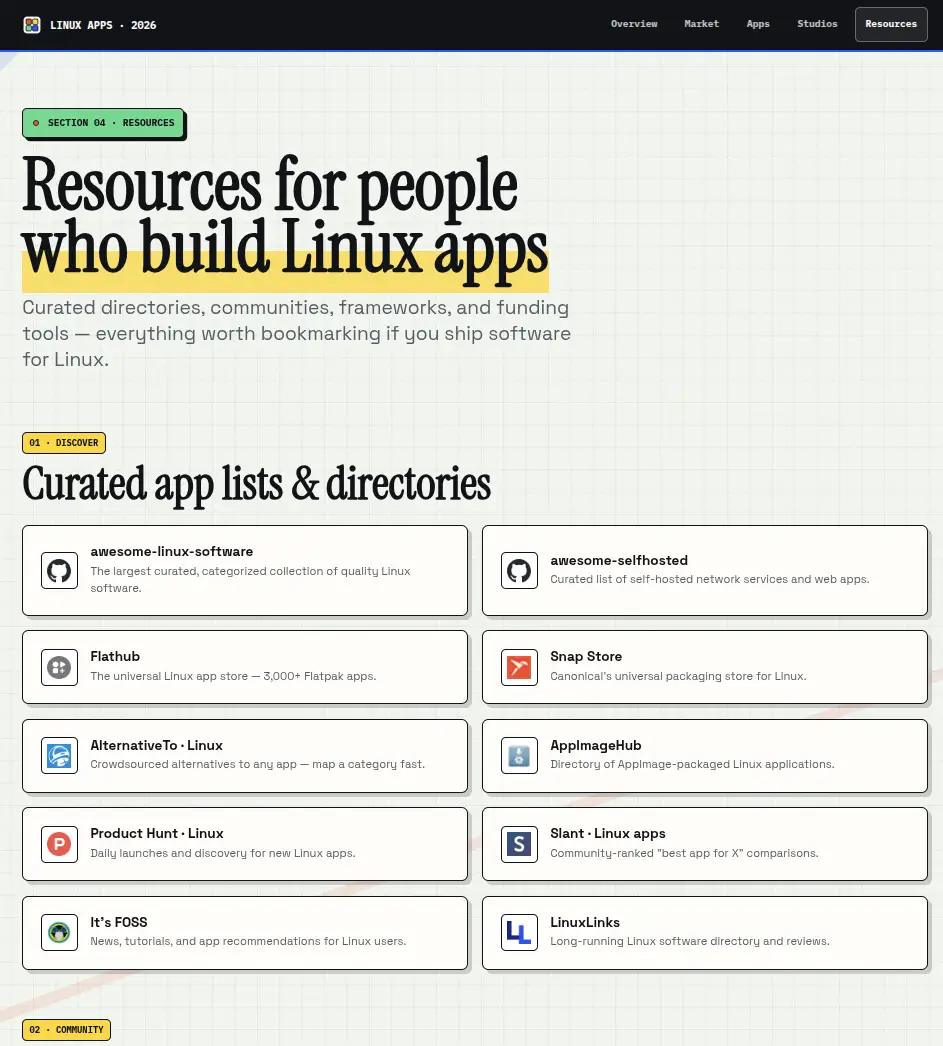Screen dimensions: 943x1046
Task: Open the LinuxLinks title link
Action: pyautogui.click(x=585, y=922)
